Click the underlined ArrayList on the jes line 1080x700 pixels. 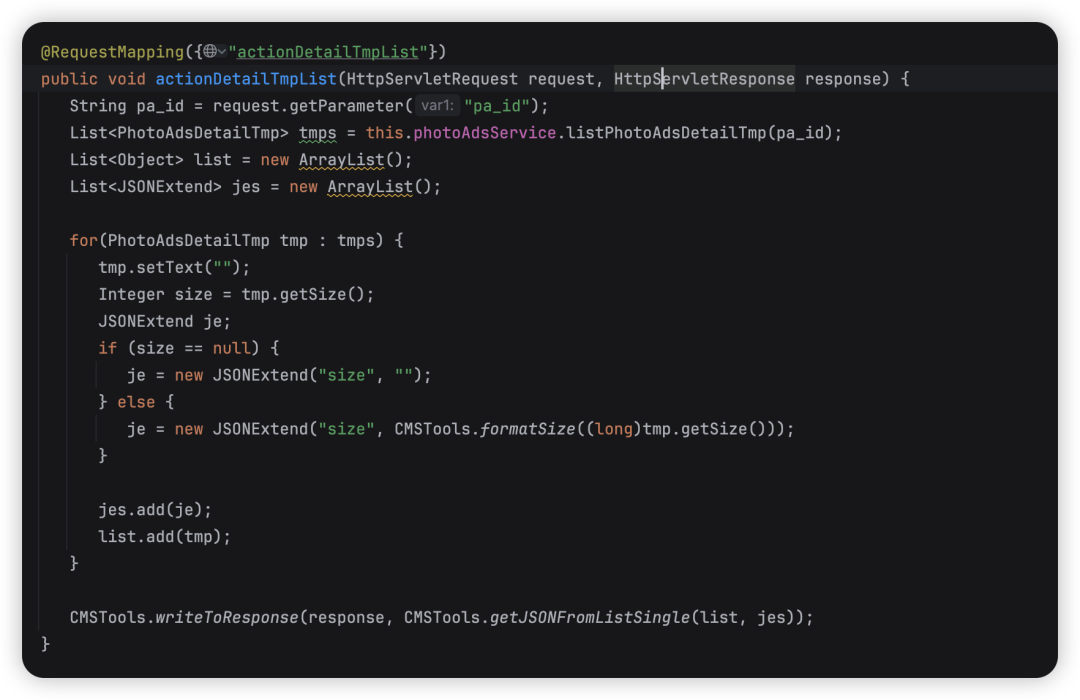coord(369,187)
